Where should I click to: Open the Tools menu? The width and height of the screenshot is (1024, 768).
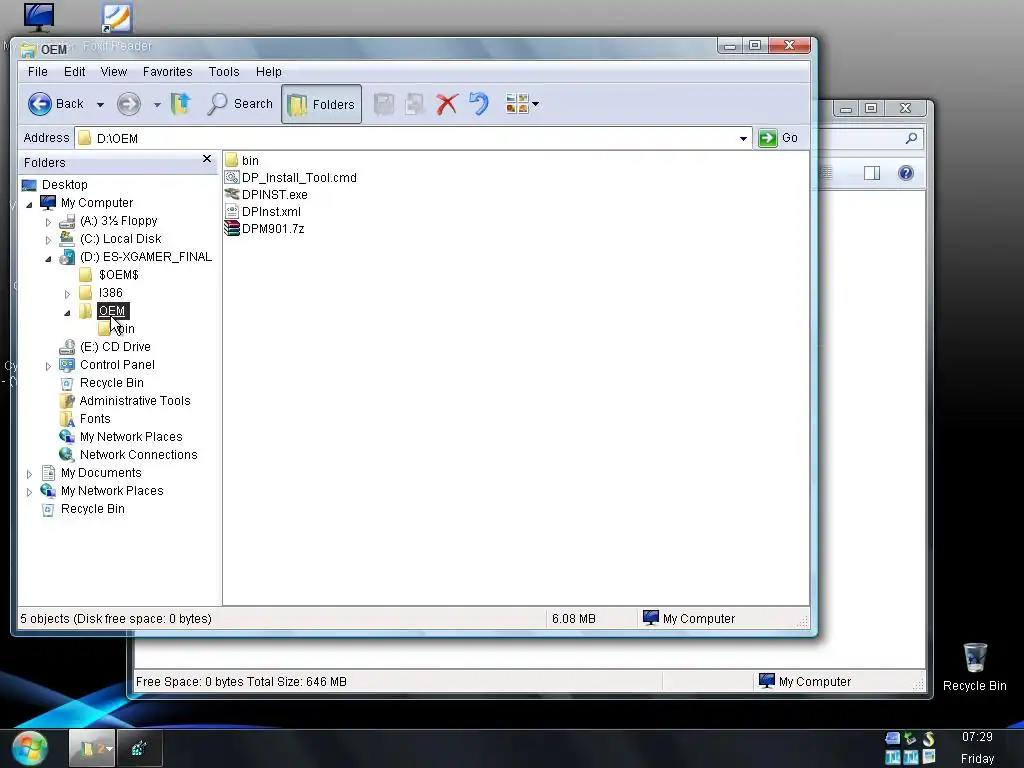pos(224,72)
